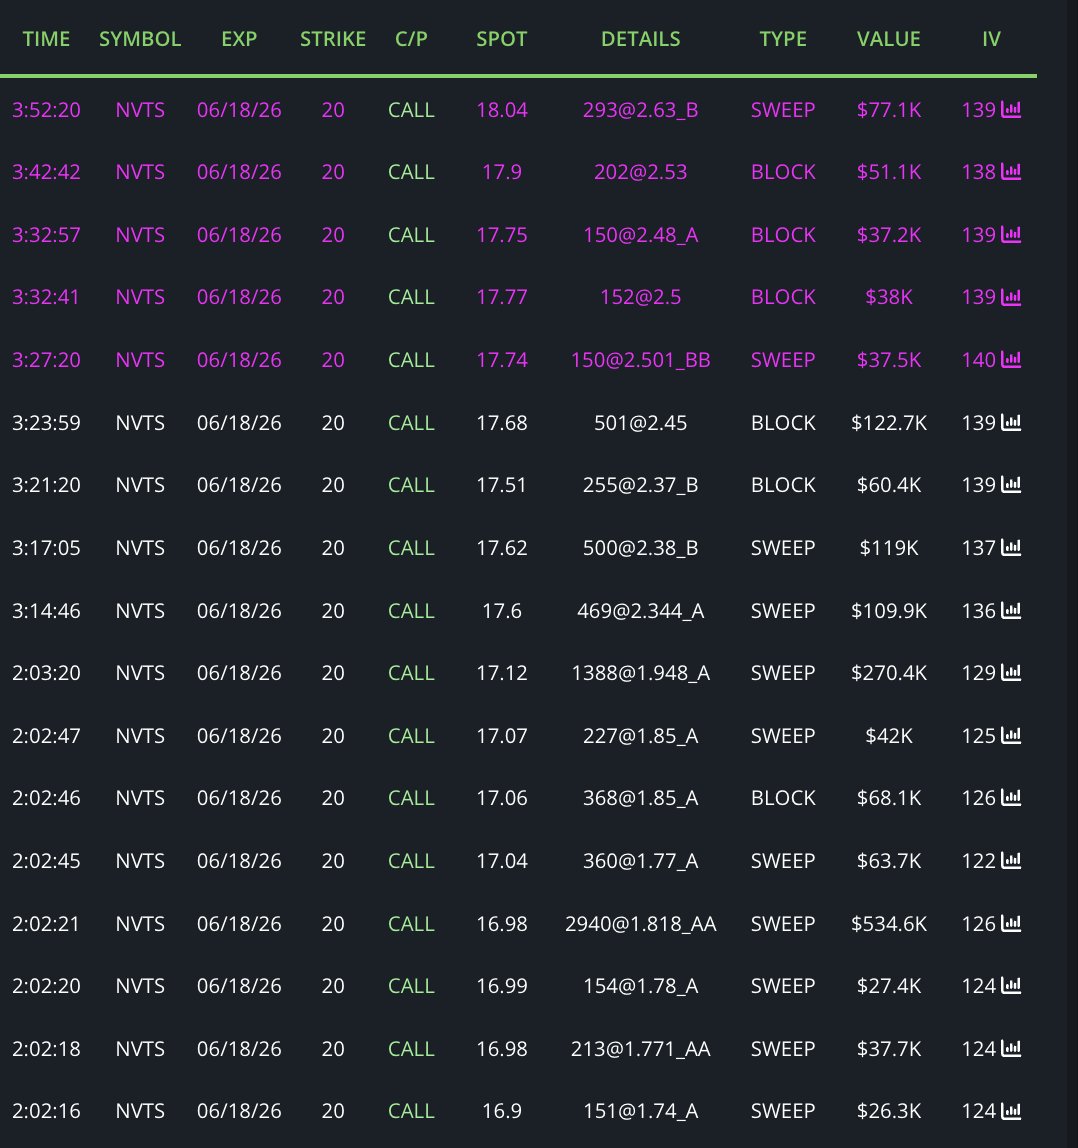Click details 1388@1.948_A
Image resolution: width=1078 pixels, height=1148 pixels.
(x=641, y=673)
